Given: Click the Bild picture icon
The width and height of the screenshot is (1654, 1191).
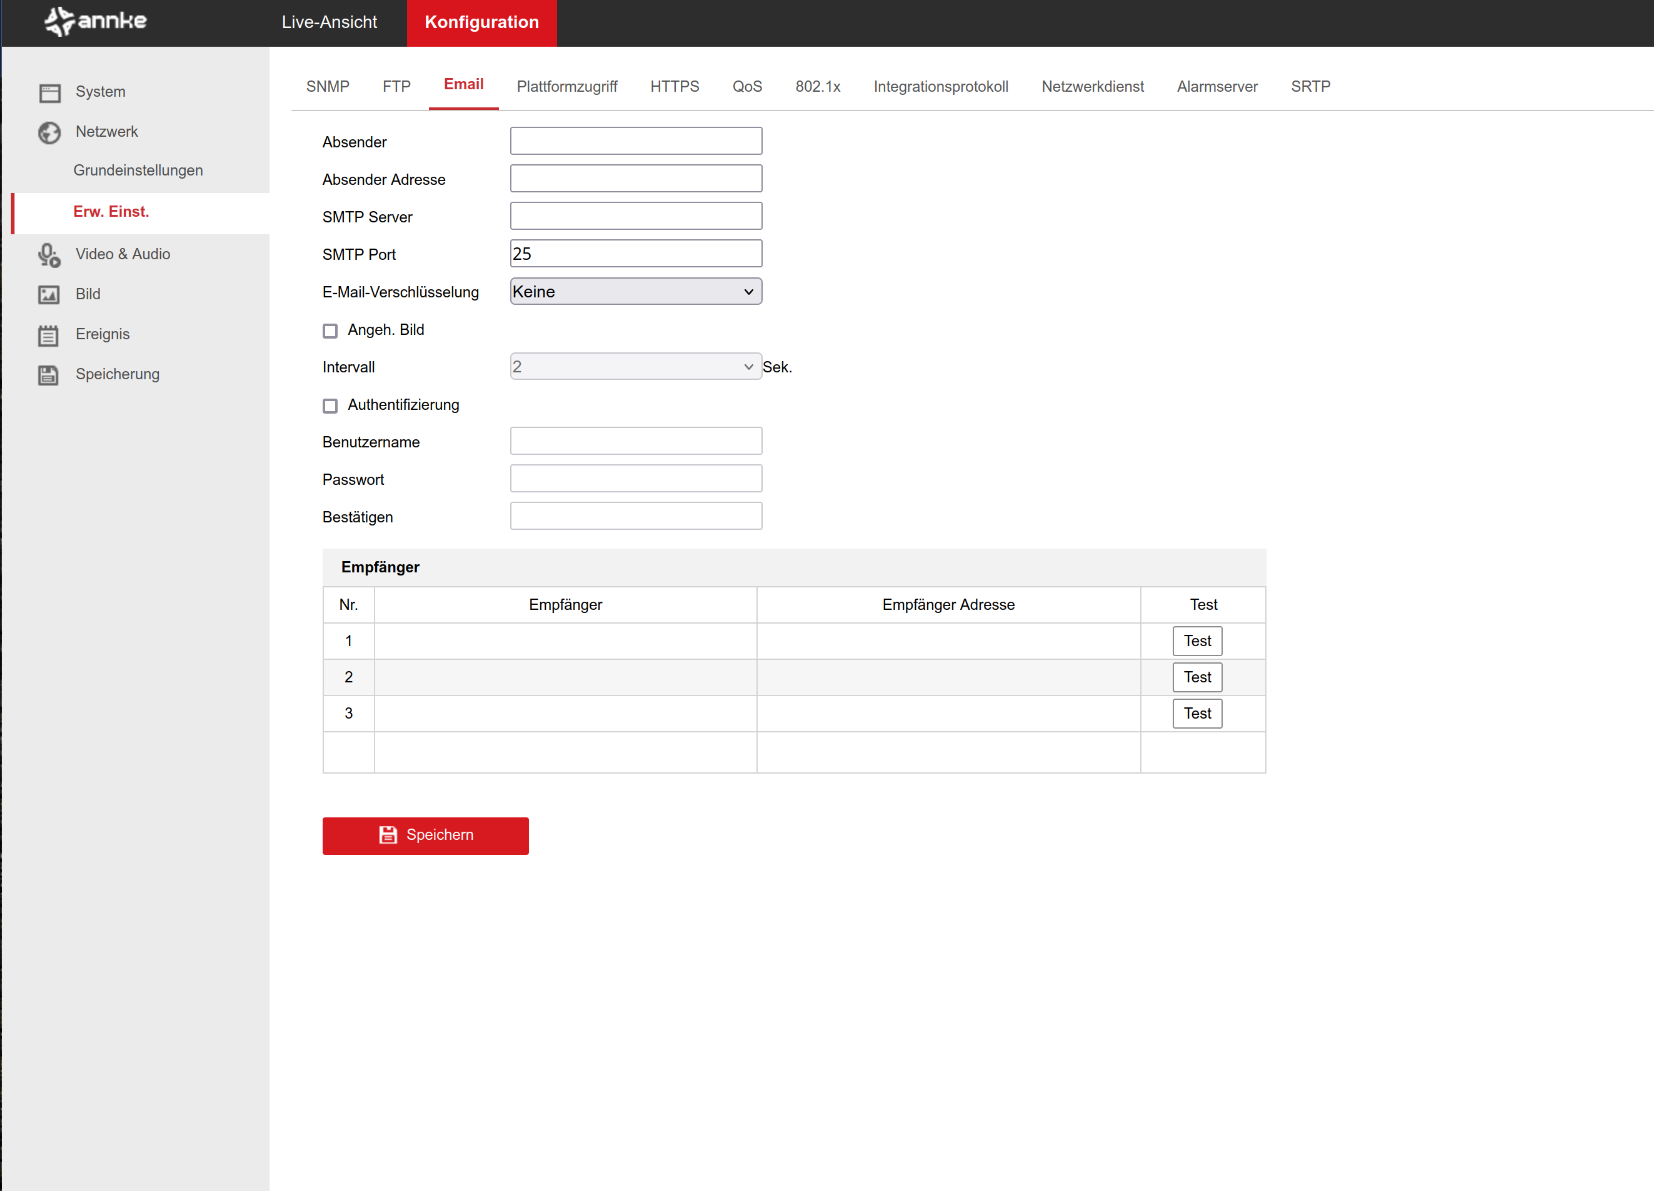Looking at the screenshot, I should (49, 295).
